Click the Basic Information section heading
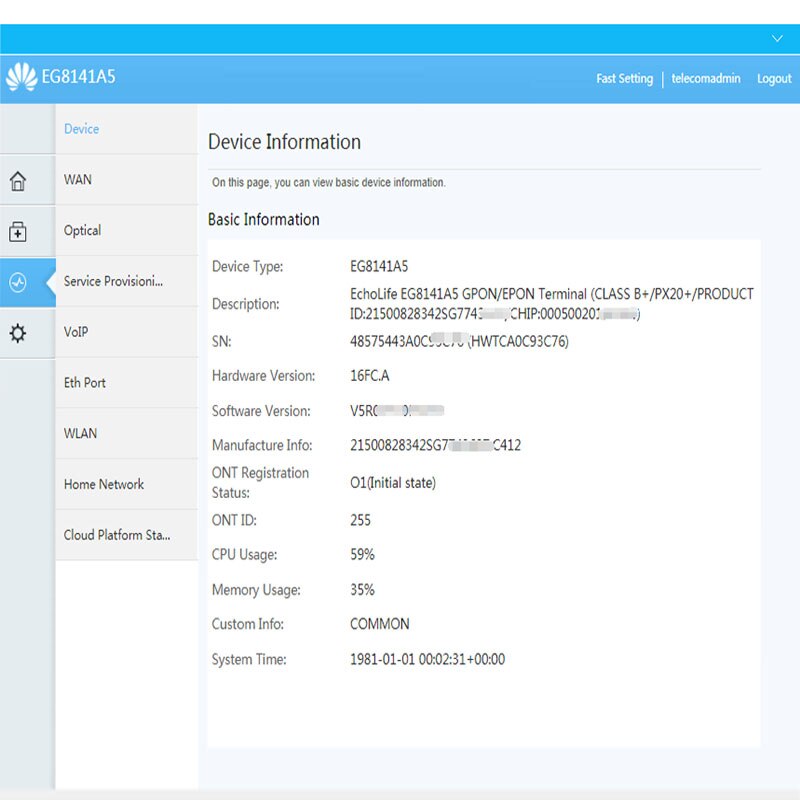Image resolution: width=800 pixels, height=800 pixels. pos(264,219)
